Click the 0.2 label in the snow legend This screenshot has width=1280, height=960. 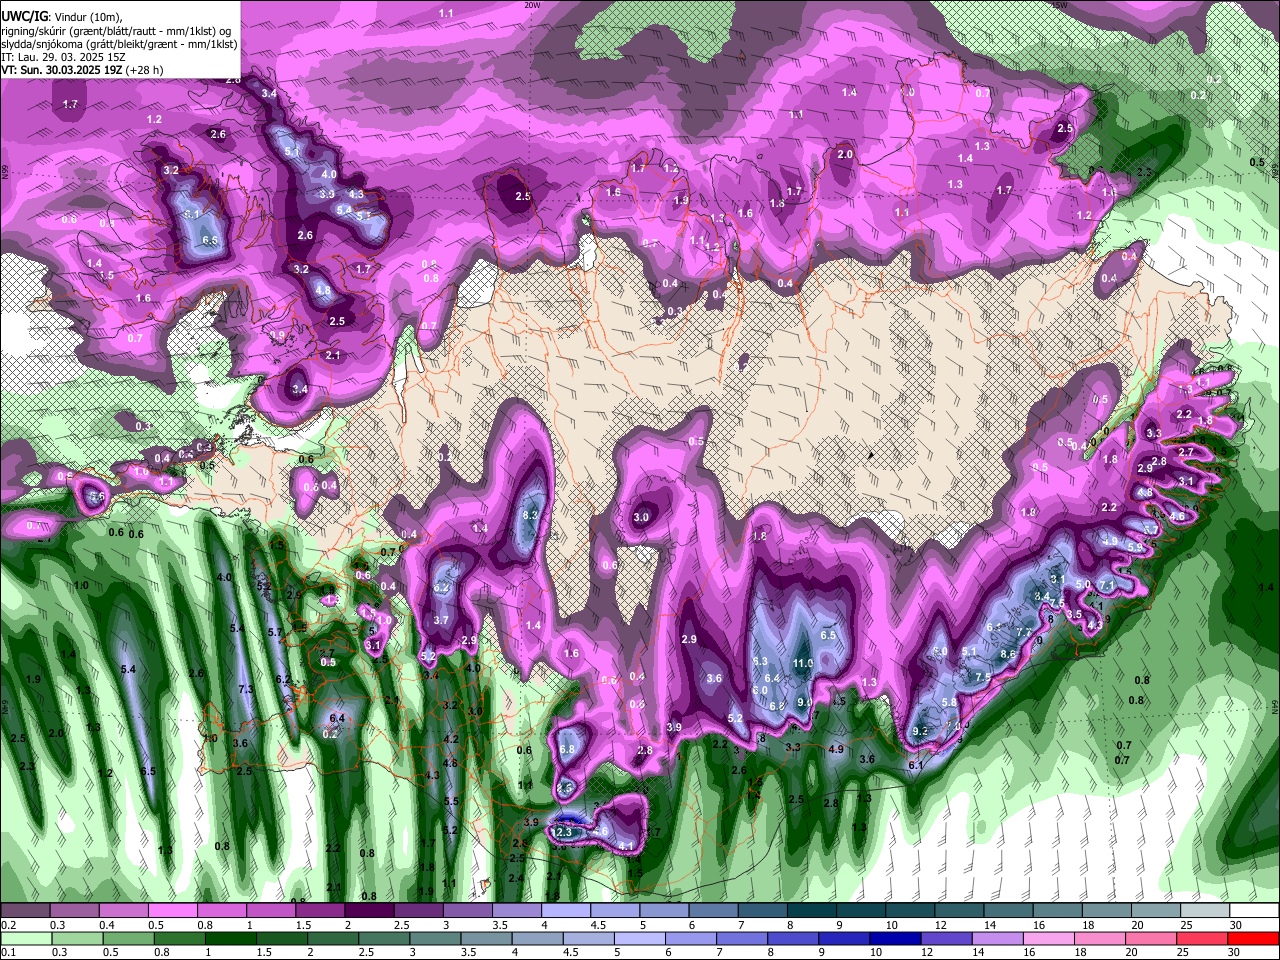point(8,925)
